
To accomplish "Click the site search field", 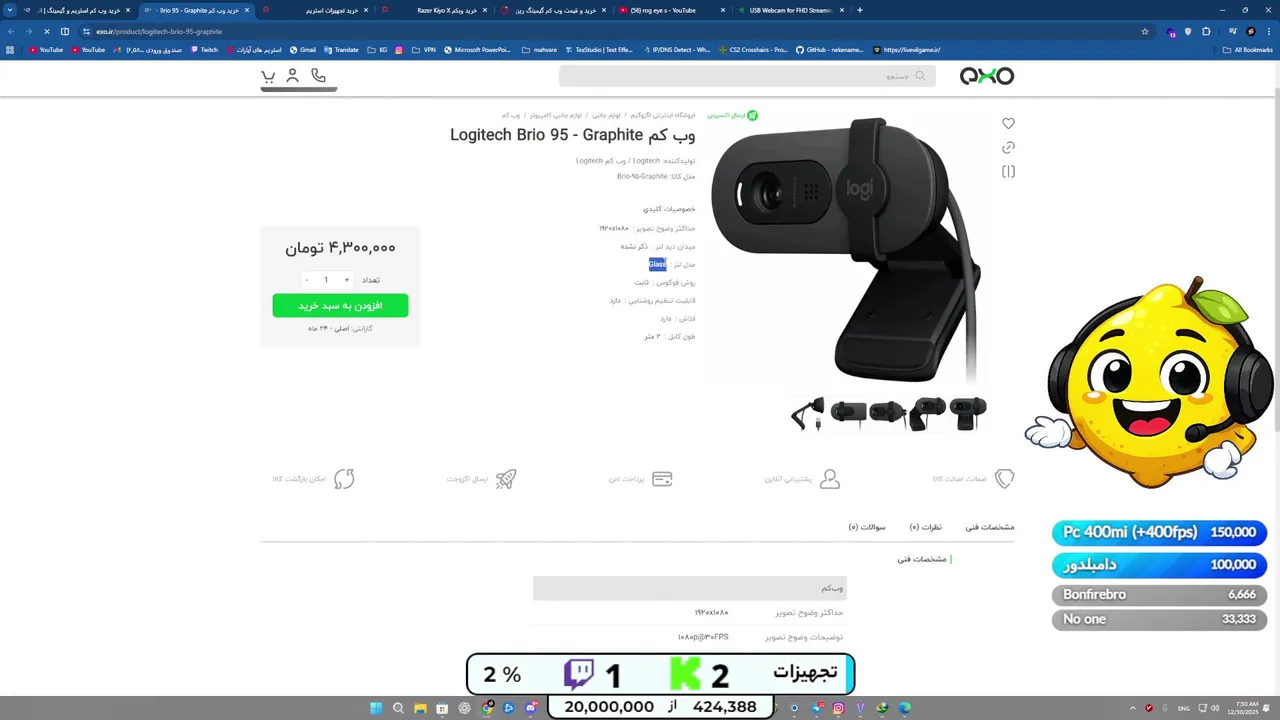I will (747, 76).
